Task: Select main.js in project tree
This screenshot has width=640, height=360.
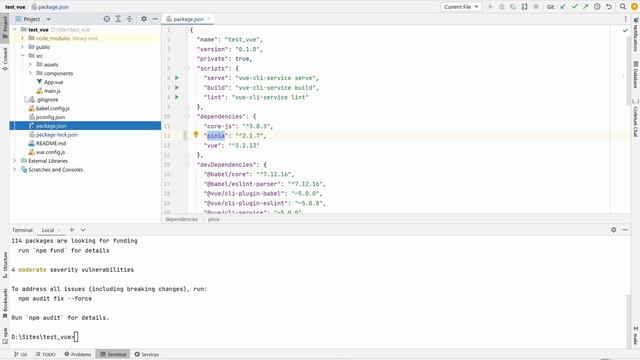Action: [52, 91]
